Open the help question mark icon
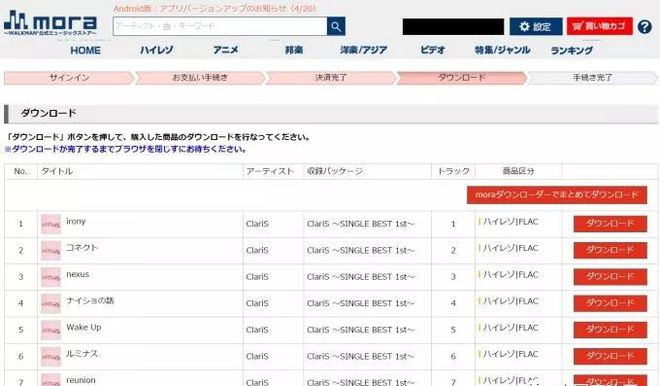660x386 pixels. pyautogui.click(x=644, y=27)
